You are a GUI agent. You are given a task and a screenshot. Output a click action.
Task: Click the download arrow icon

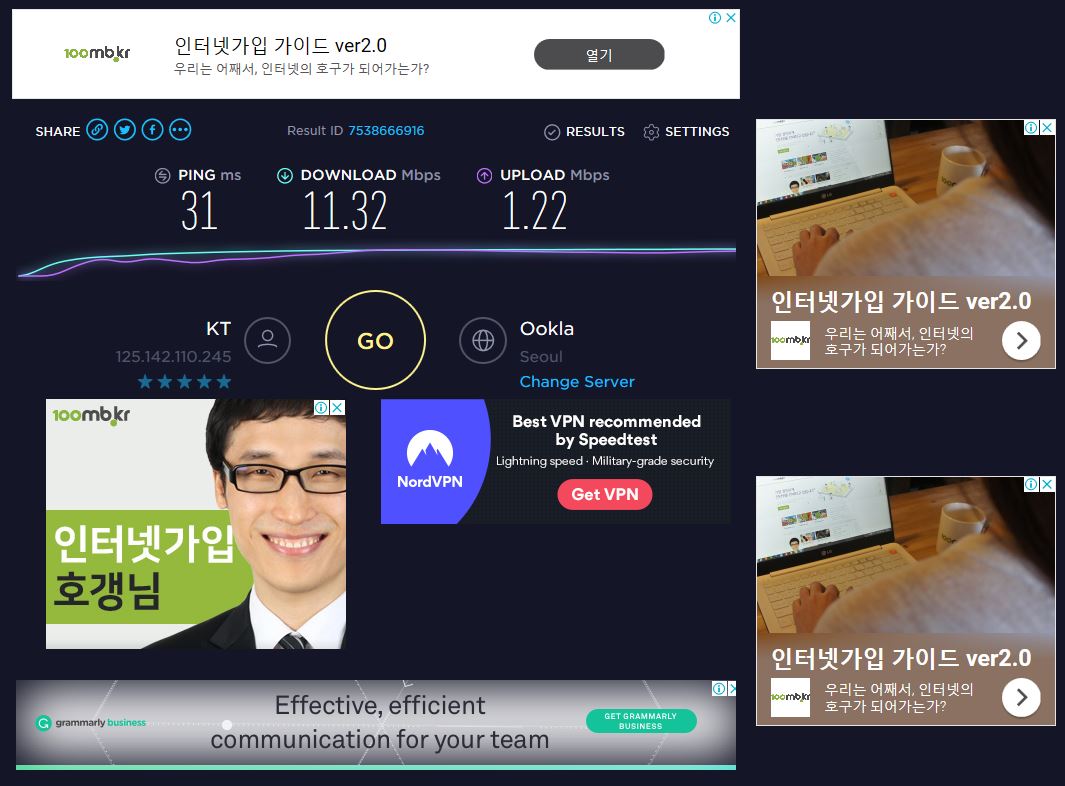285,176
